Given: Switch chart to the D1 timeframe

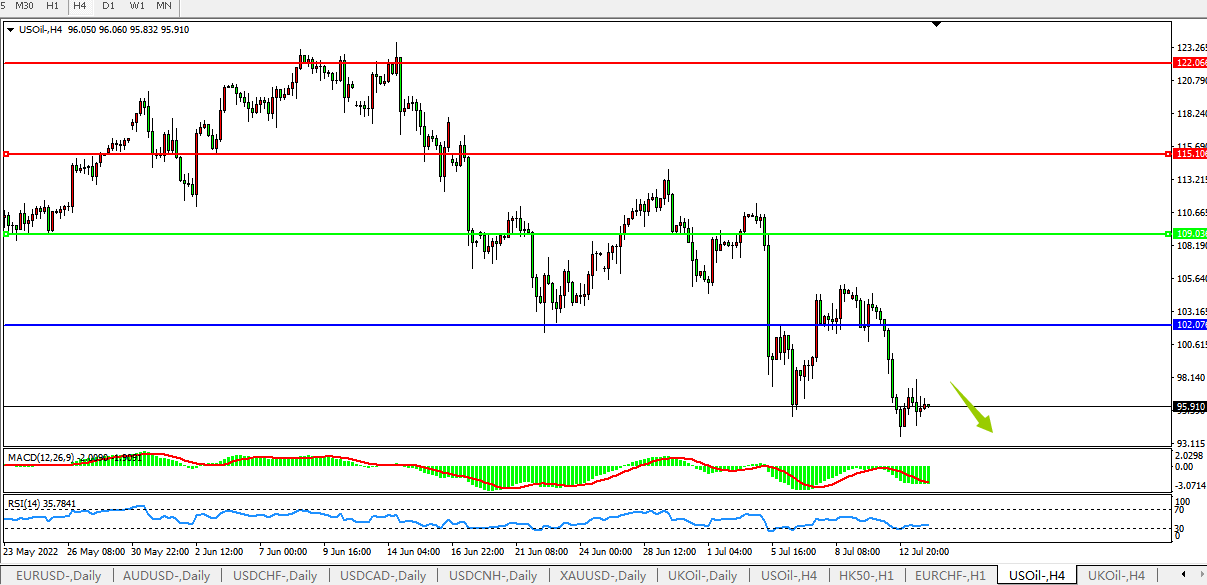Looking at the screenshot, I should click(x=108, y=6).
